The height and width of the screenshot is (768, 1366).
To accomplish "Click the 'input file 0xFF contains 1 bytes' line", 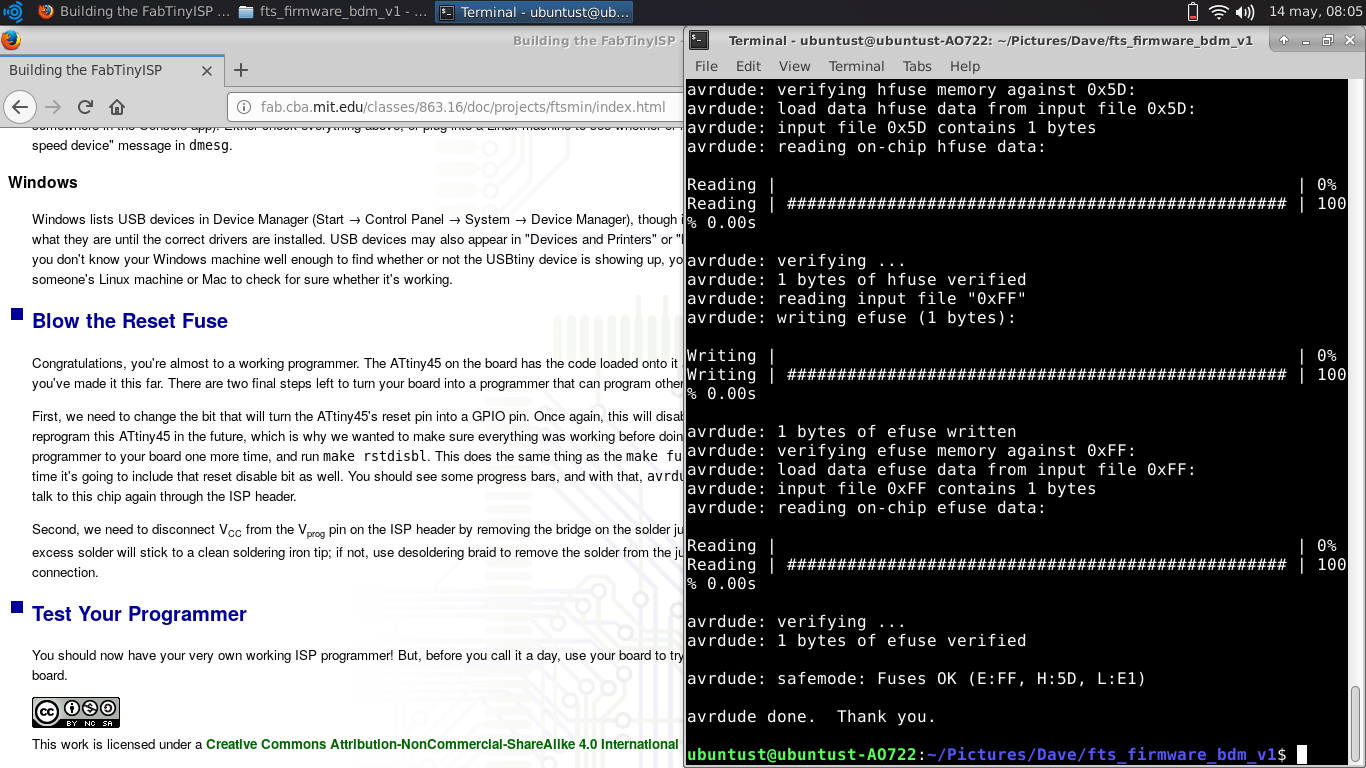I will tap(891, 488).
